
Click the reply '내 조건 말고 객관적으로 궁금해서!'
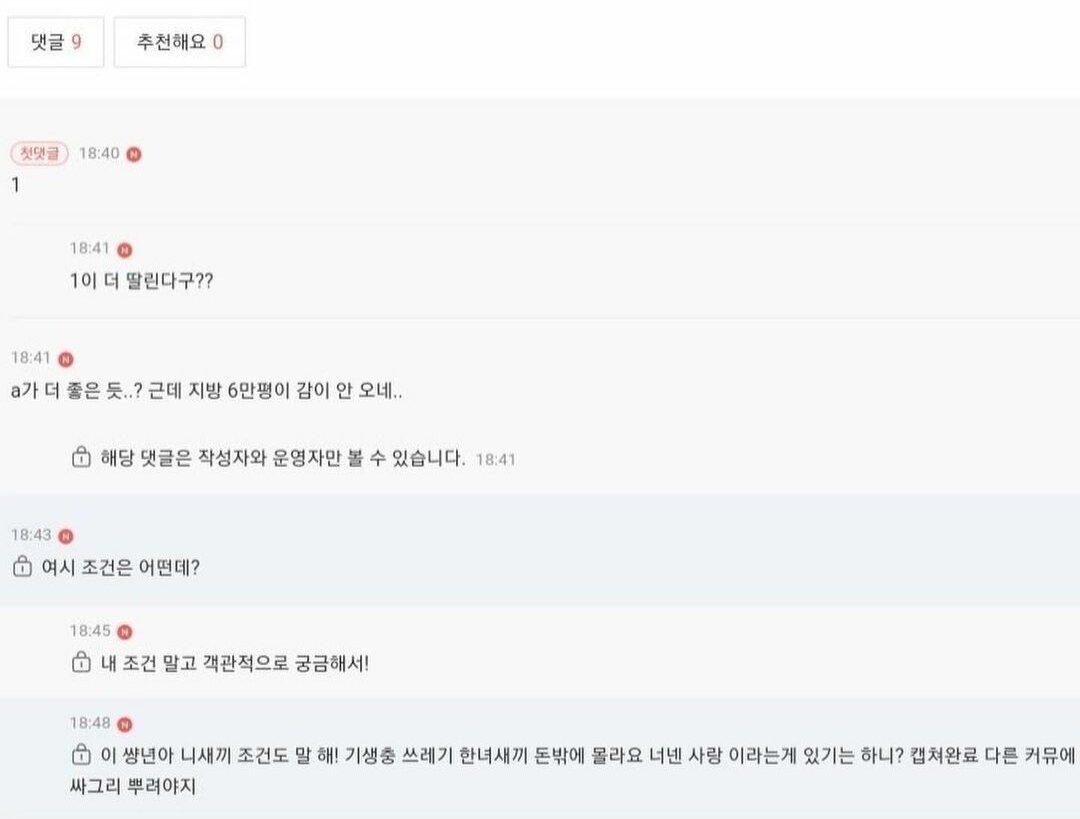[x=235, y=663]
